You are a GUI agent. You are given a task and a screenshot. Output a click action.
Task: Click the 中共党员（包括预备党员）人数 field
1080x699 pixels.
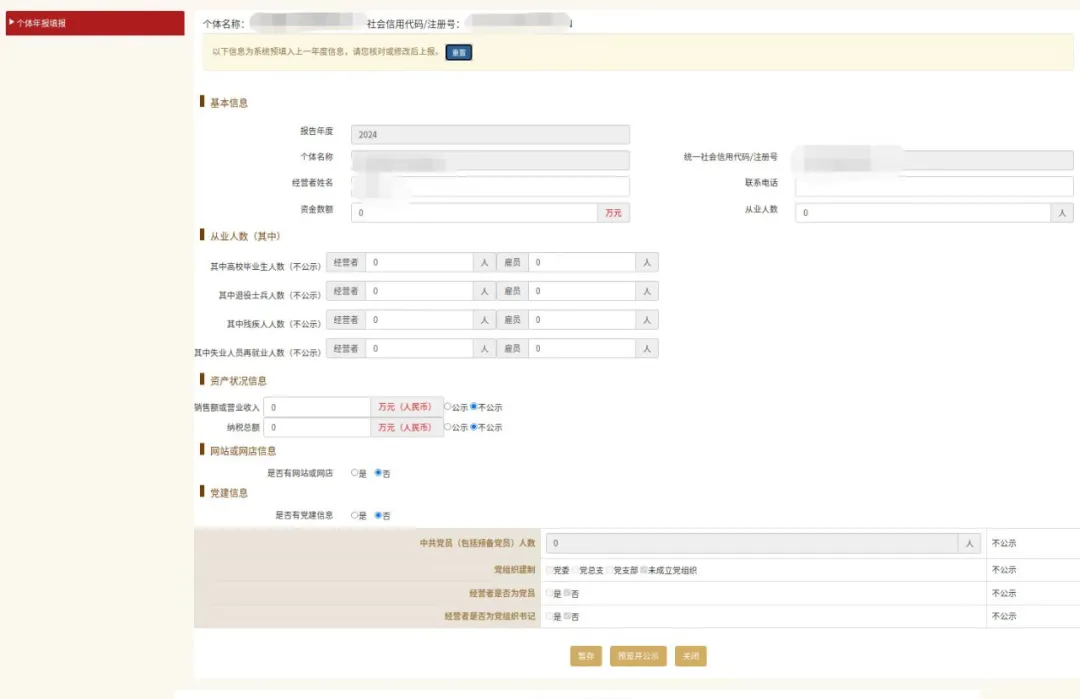750,543
